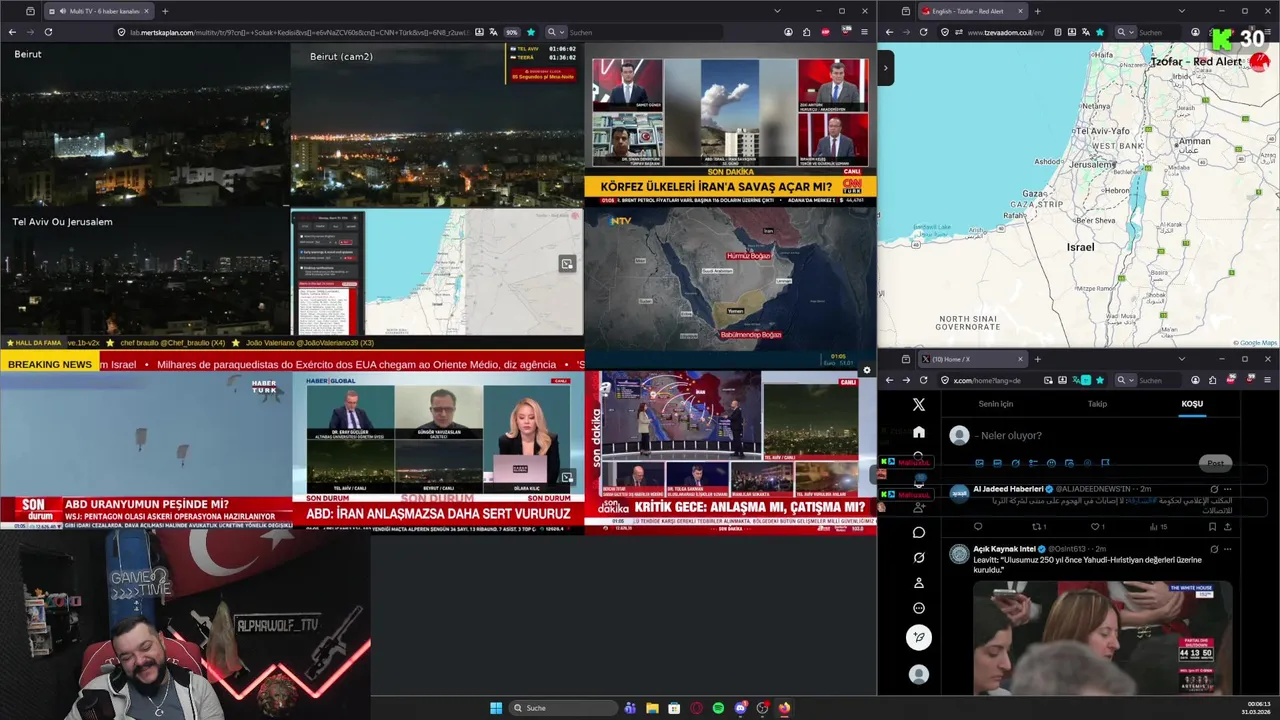The width and height of the screenshot is (1280, 720).
Task: Open File Explorer from taskbar
Action: (x=652, y=708)
